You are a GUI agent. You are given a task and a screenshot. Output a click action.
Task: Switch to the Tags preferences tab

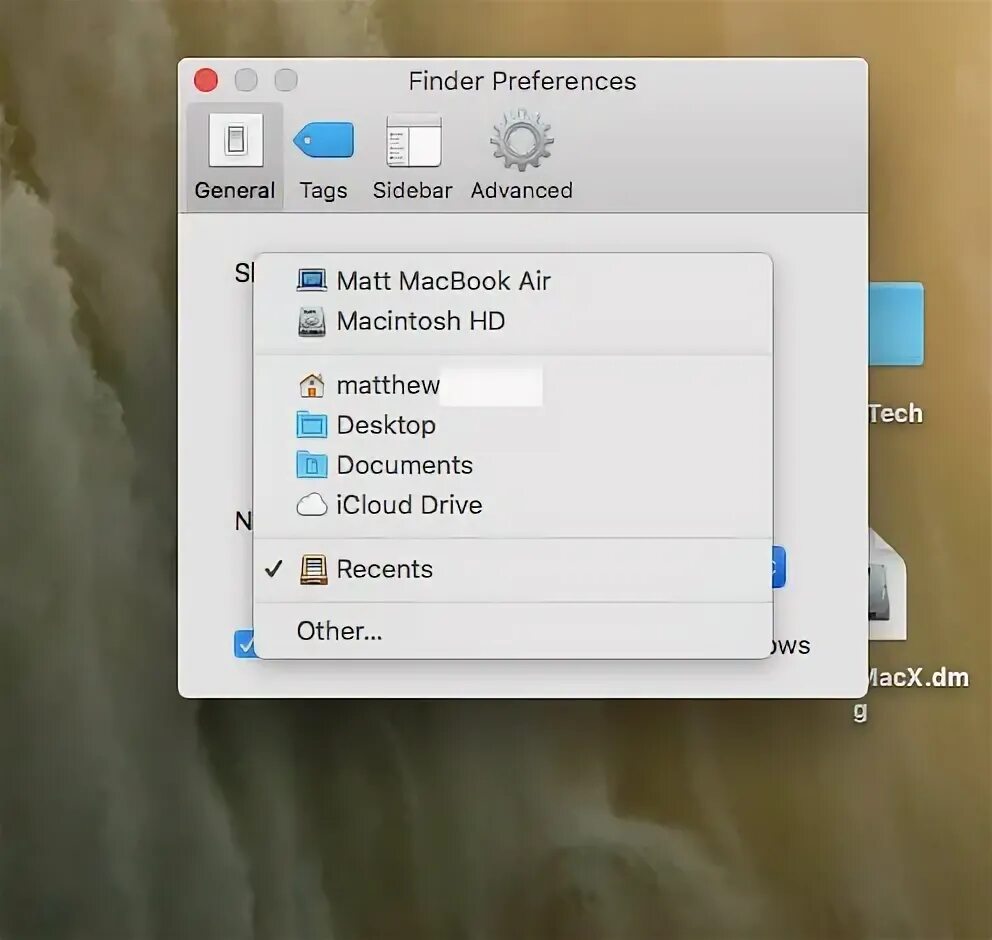pyautogui.click(x=323, y=157)
